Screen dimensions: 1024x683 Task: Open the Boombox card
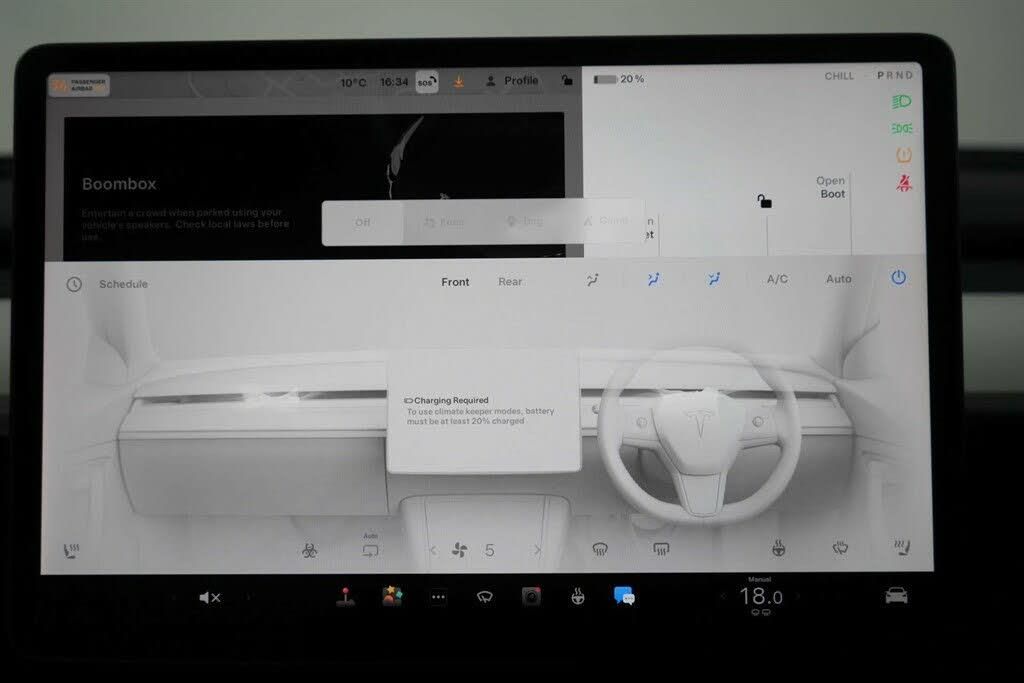coord(314,185)
